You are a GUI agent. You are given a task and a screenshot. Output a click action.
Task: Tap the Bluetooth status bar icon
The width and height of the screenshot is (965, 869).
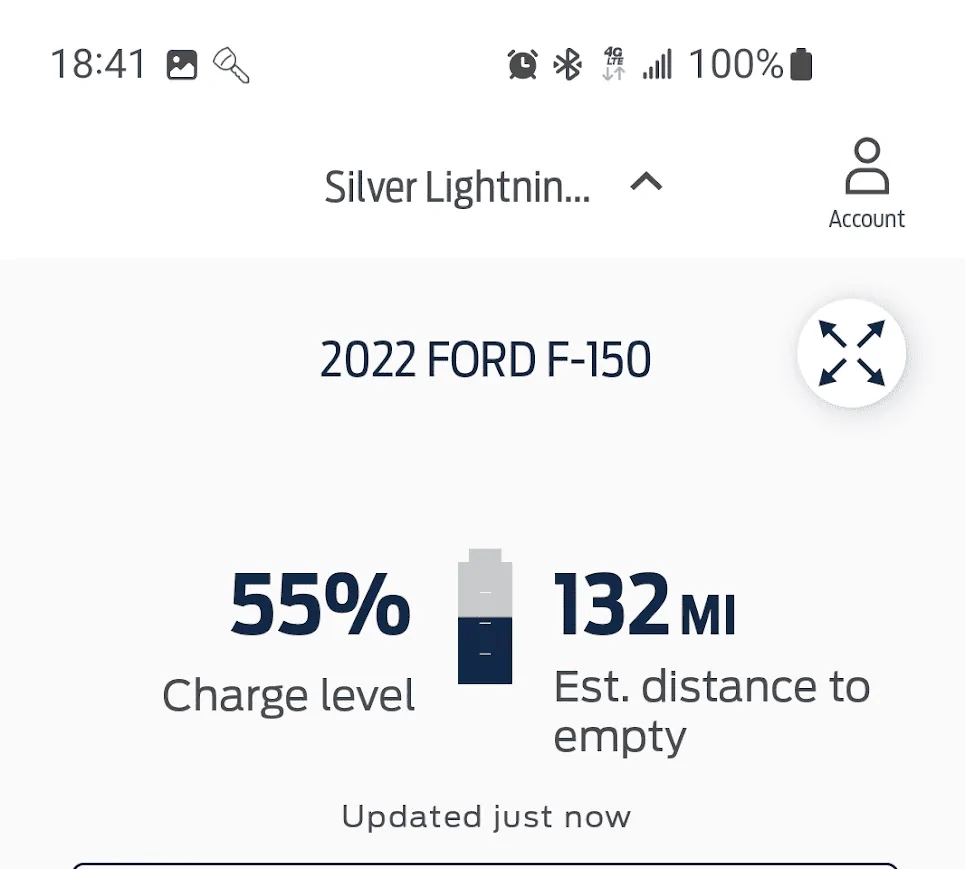coord(568,66)
